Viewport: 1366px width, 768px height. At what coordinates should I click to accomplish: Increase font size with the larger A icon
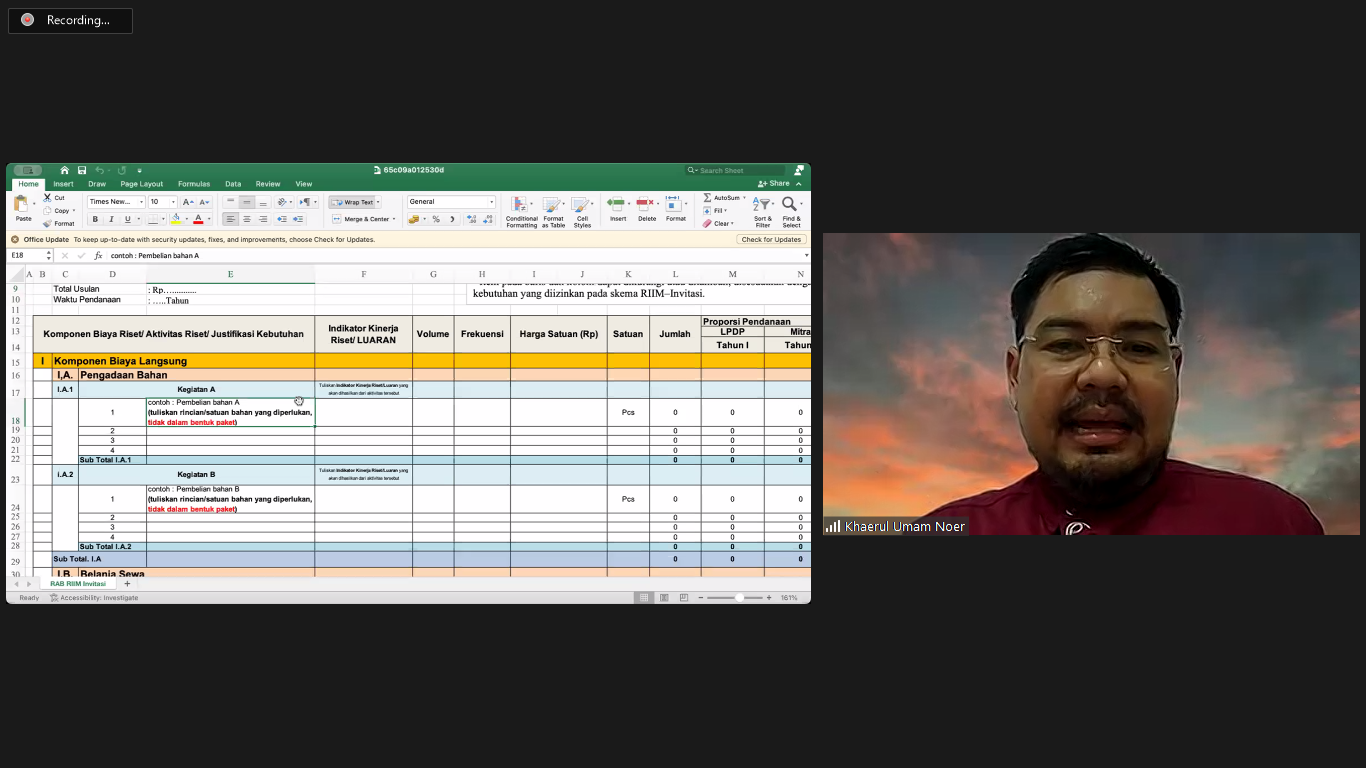(x=186, y=202)
